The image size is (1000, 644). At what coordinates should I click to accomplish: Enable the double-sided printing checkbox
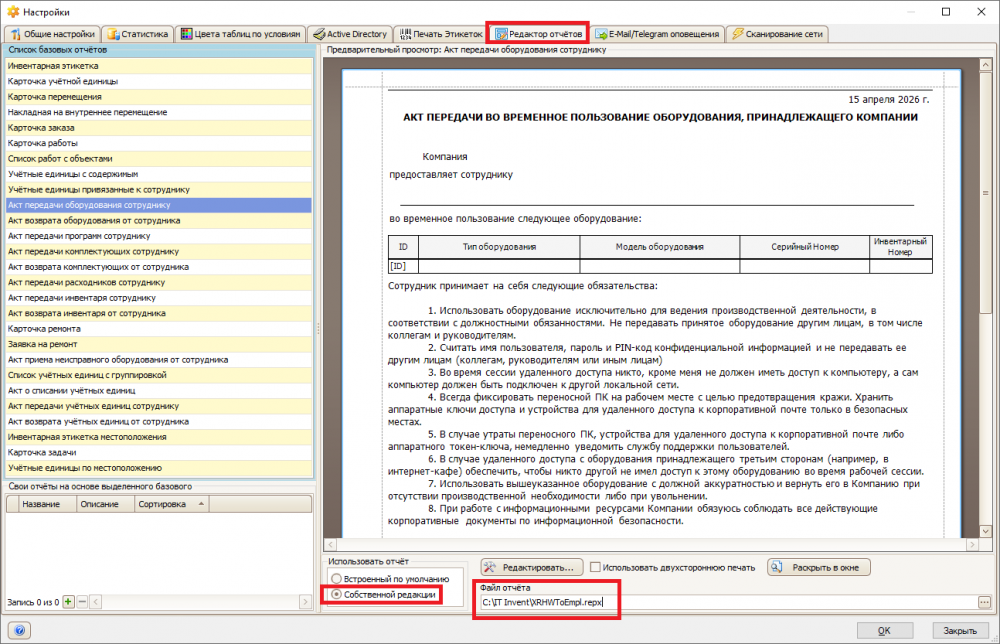[x=595, y=567]
